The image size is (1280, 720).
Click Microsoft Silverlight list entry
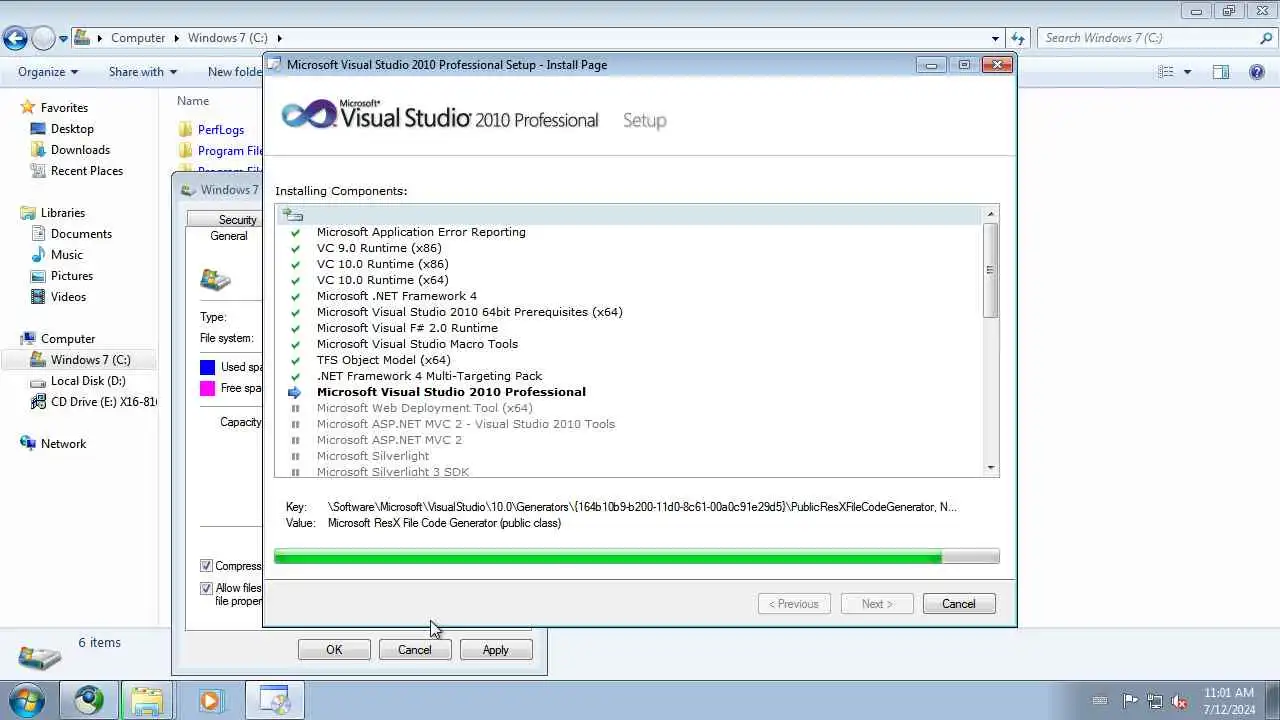[x=373, y=456]
